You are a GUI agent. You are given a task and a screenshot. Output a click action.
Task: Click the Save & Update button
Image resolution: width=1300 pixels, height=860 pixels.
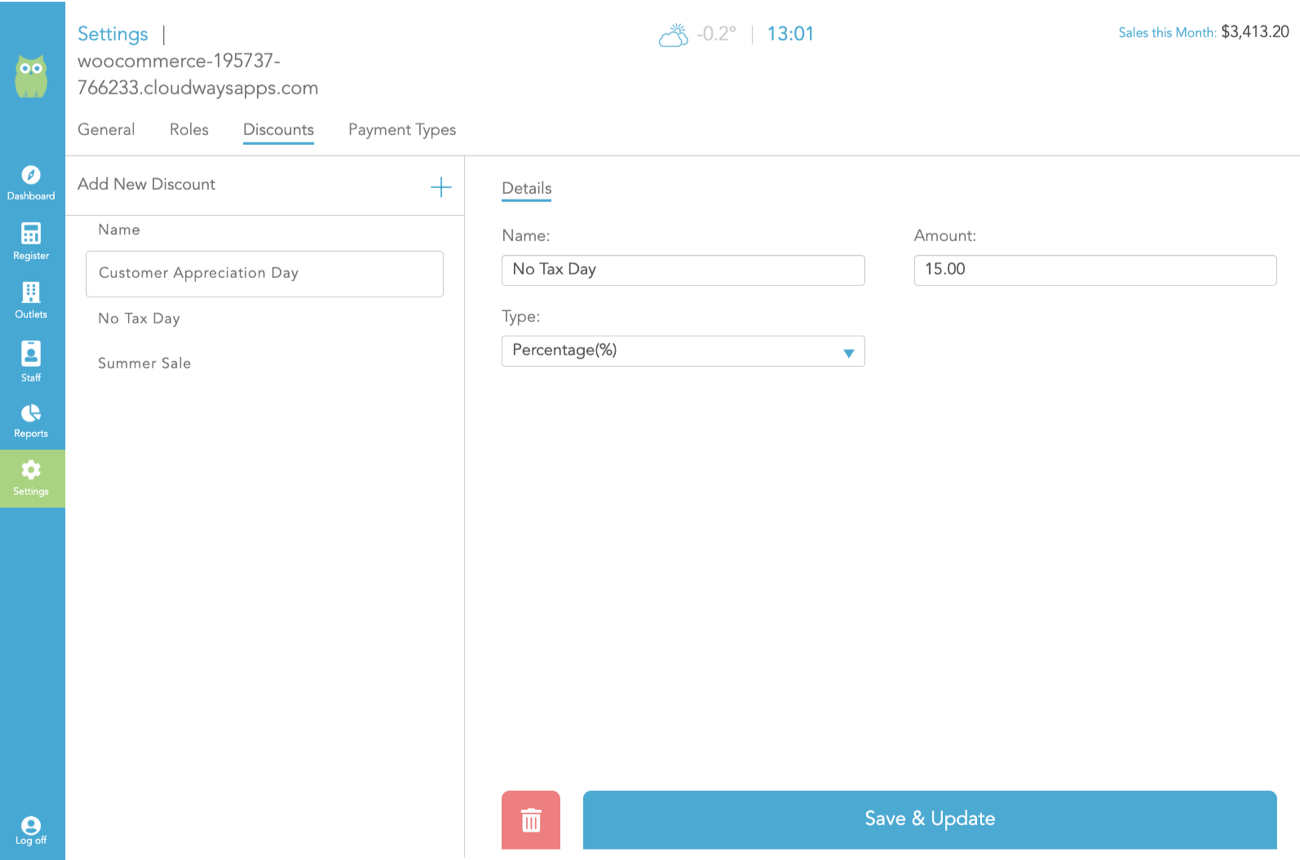click(x=929, y=819)
